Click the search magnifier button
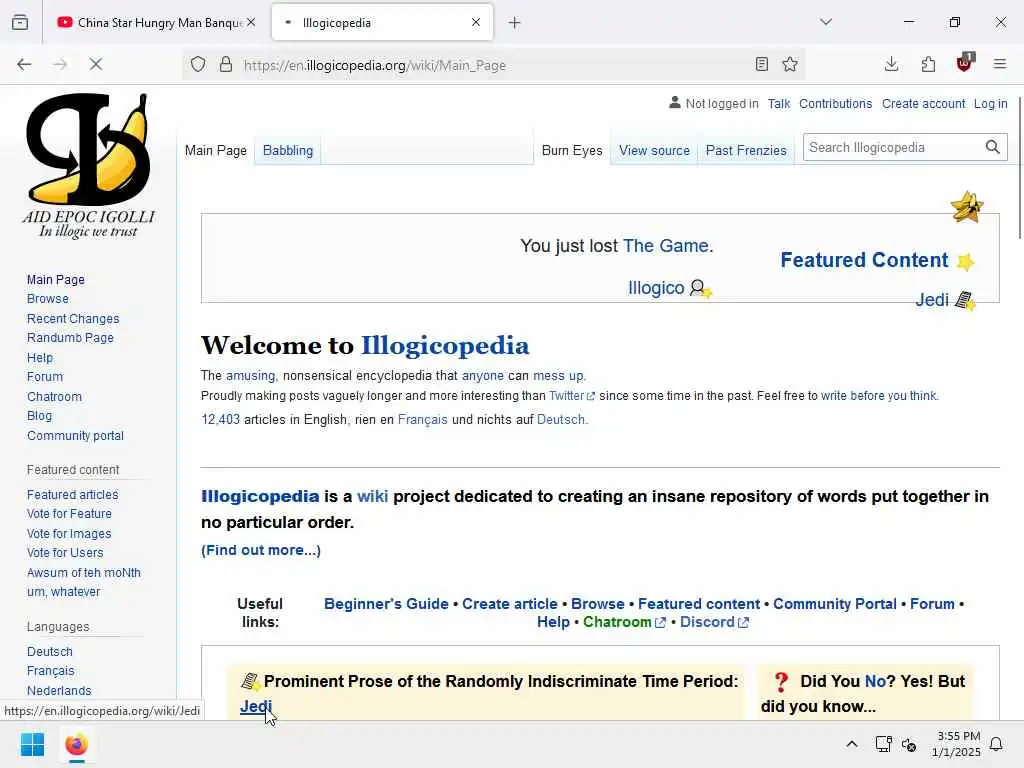1024x768 pixels. (x=993, y=148)
